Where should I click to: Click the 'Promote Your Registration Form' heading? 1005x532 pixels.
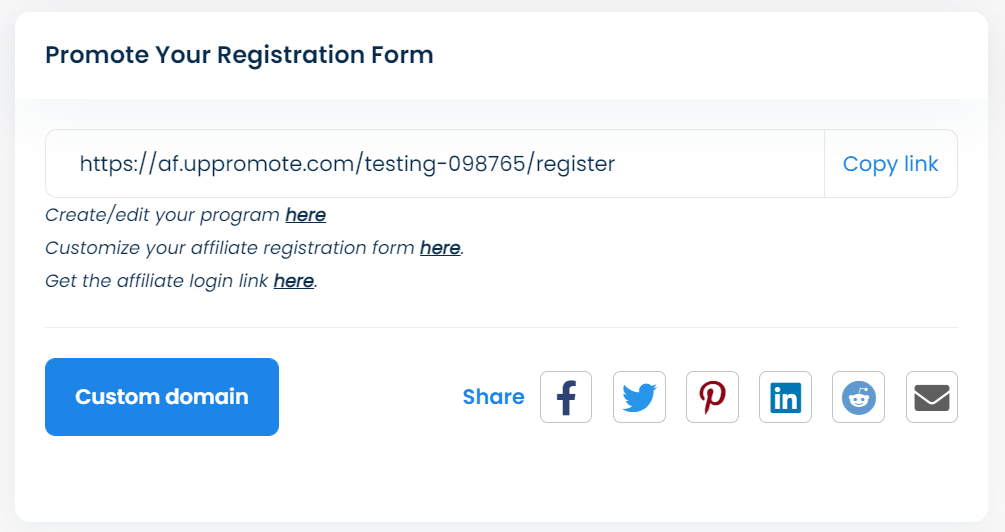click(239, 55)
